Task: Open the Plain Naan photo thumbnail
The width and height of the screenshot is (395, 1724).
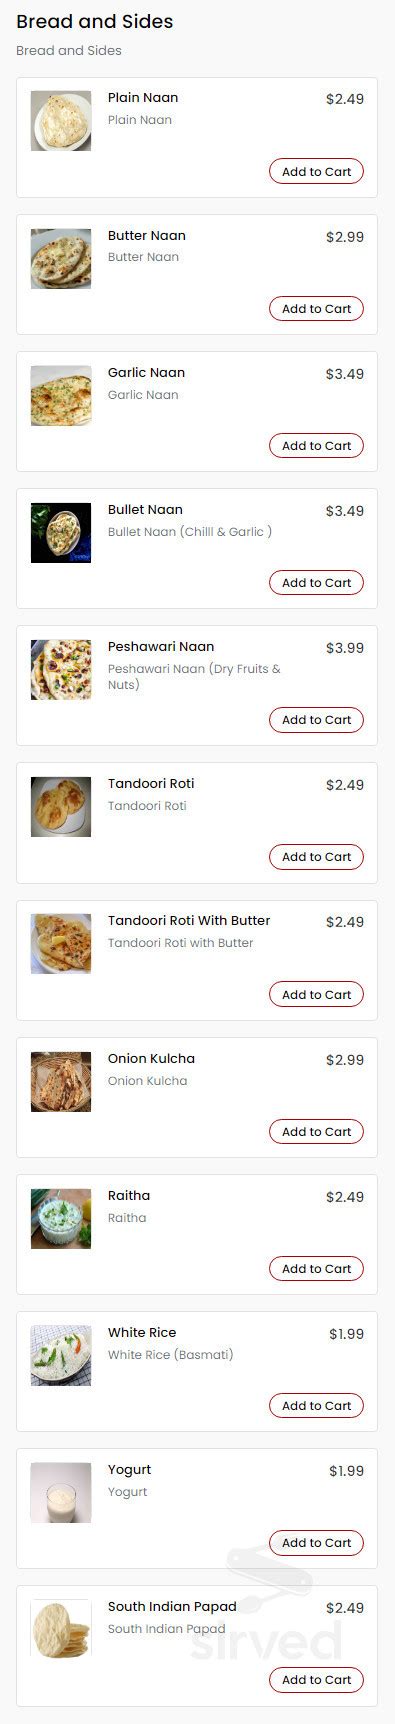Action: 61,122
